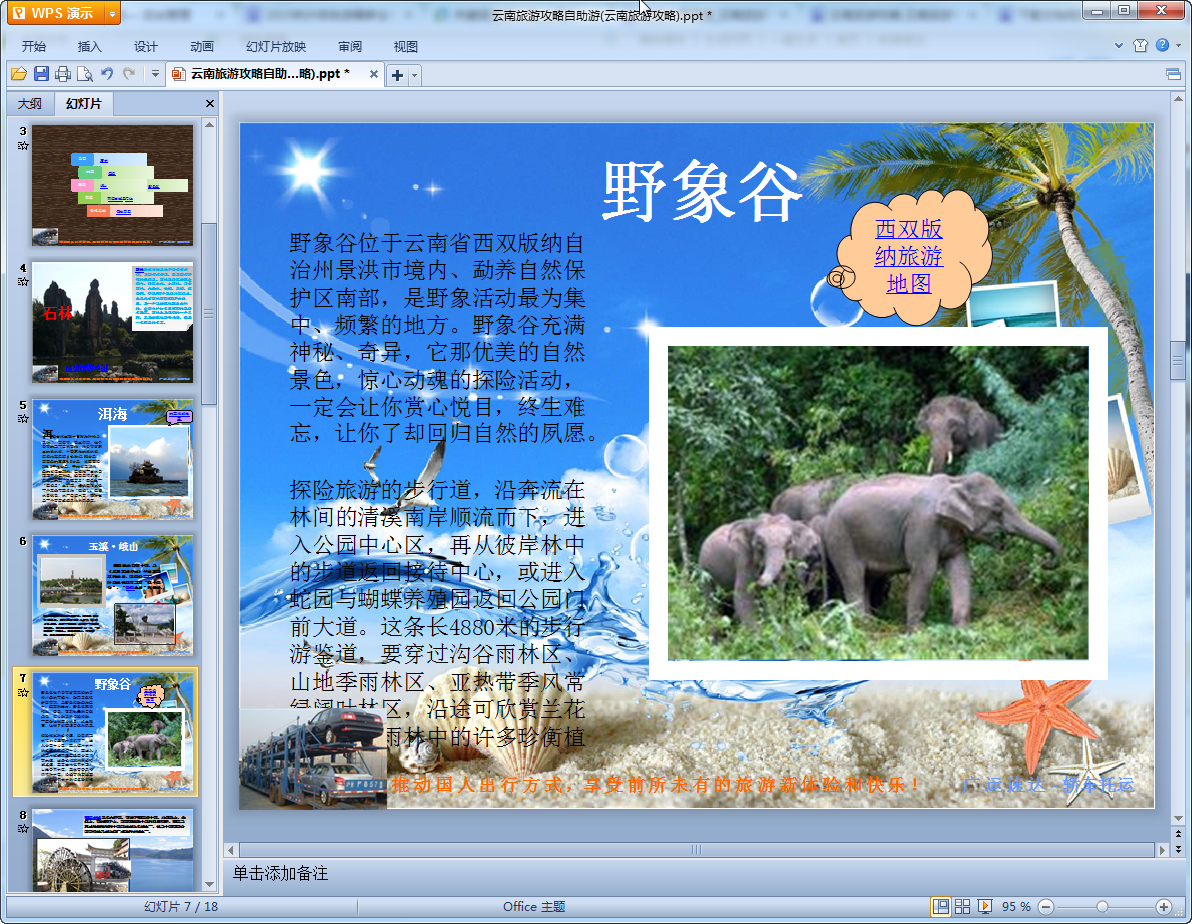Select the elephant photo on the slide
Viewport: 1192px width, 924px height.
878,503
